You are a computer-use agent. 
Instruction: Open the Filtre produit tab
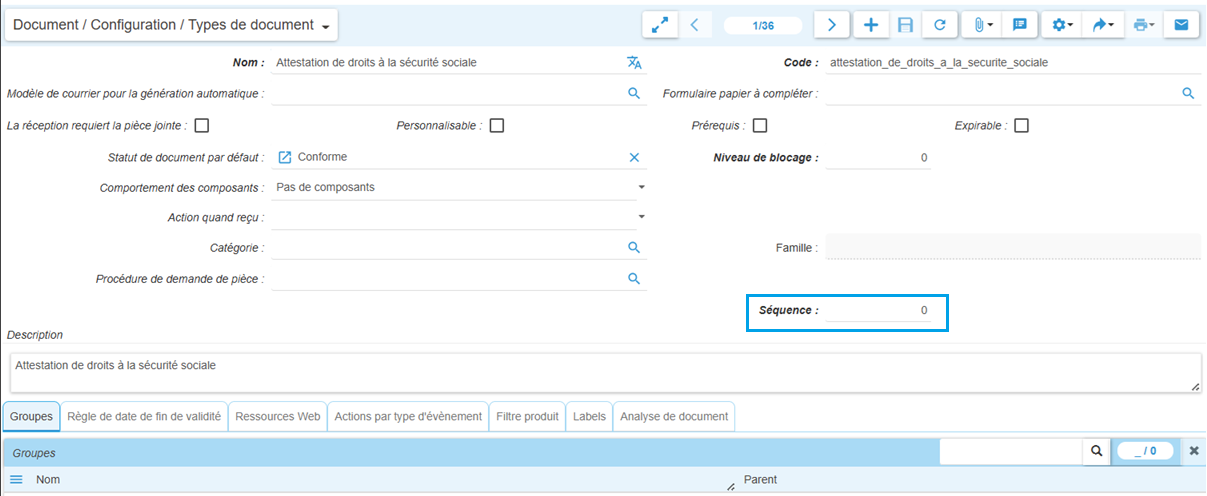click(x=527, y=416)
